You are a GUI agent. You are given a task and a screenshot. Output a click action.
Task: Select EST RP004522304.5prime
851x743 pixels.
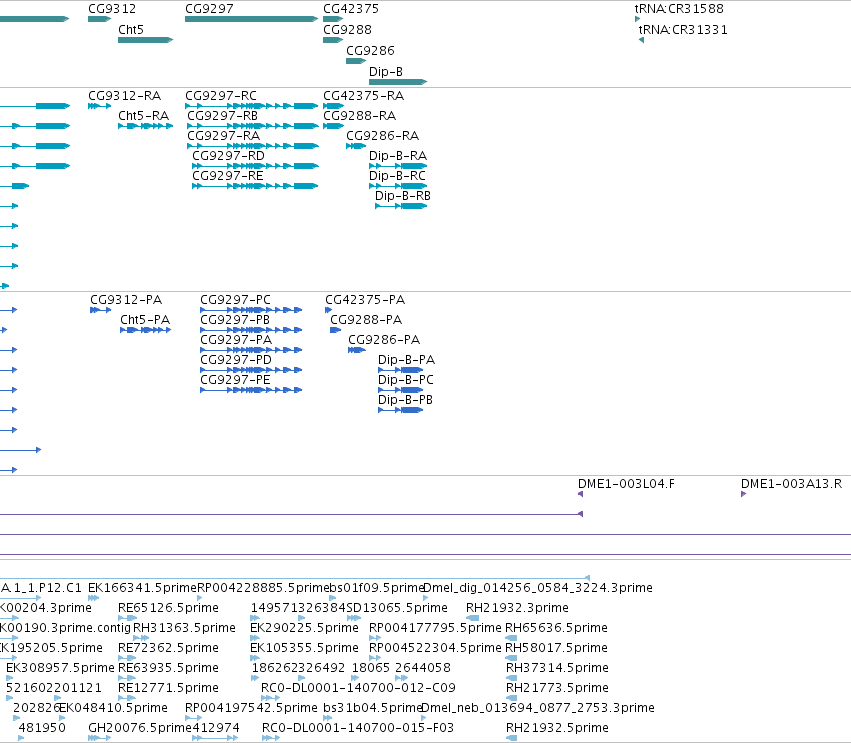click(435, 648)
